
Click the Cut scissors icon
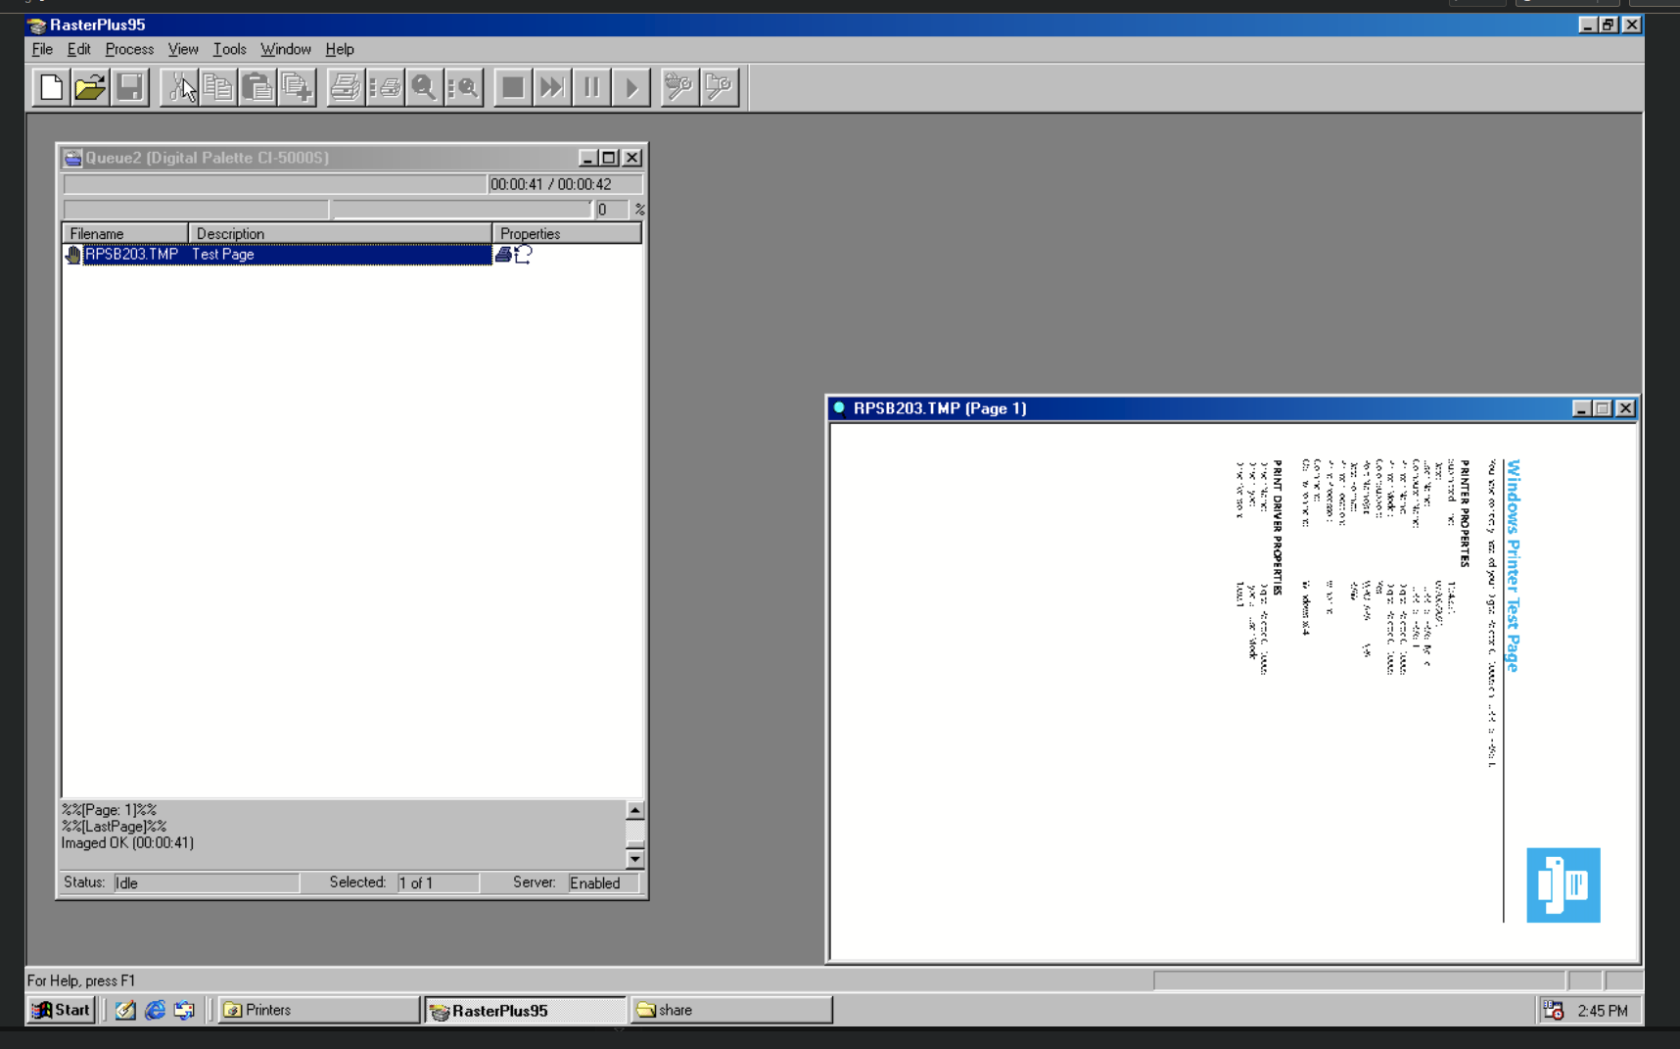tap(181, 88)
